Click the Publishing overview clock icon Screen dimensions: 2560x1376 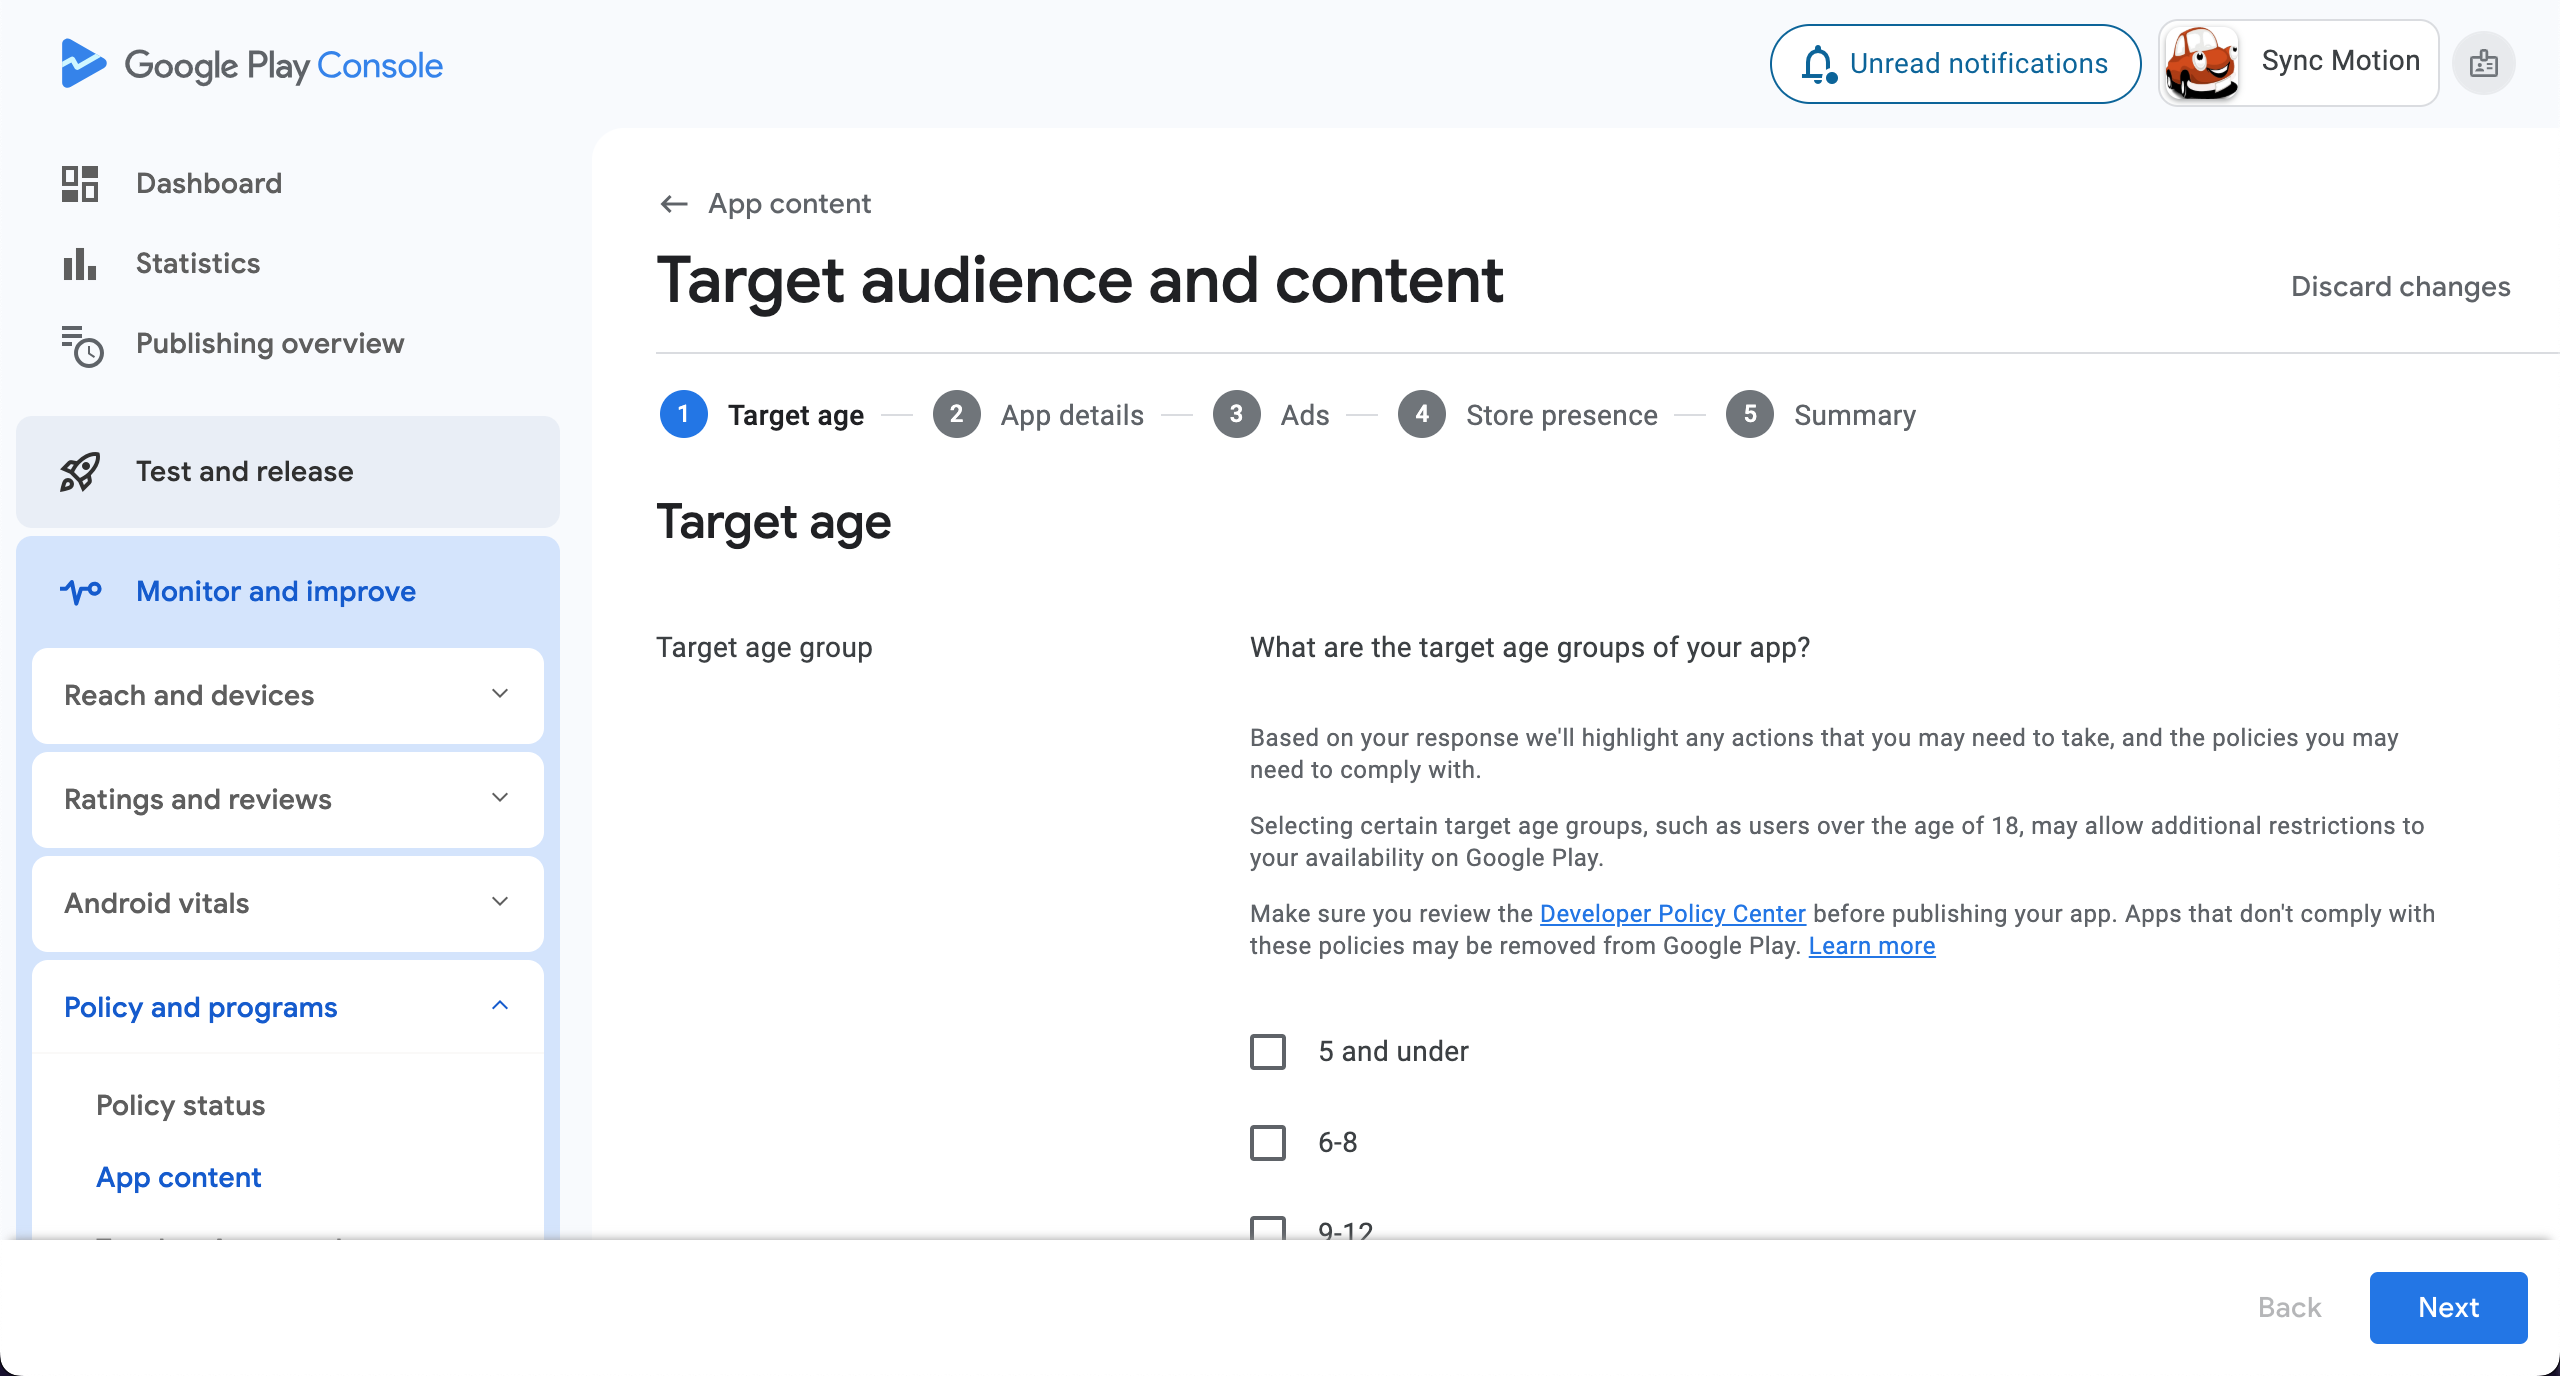pos(82,346)
